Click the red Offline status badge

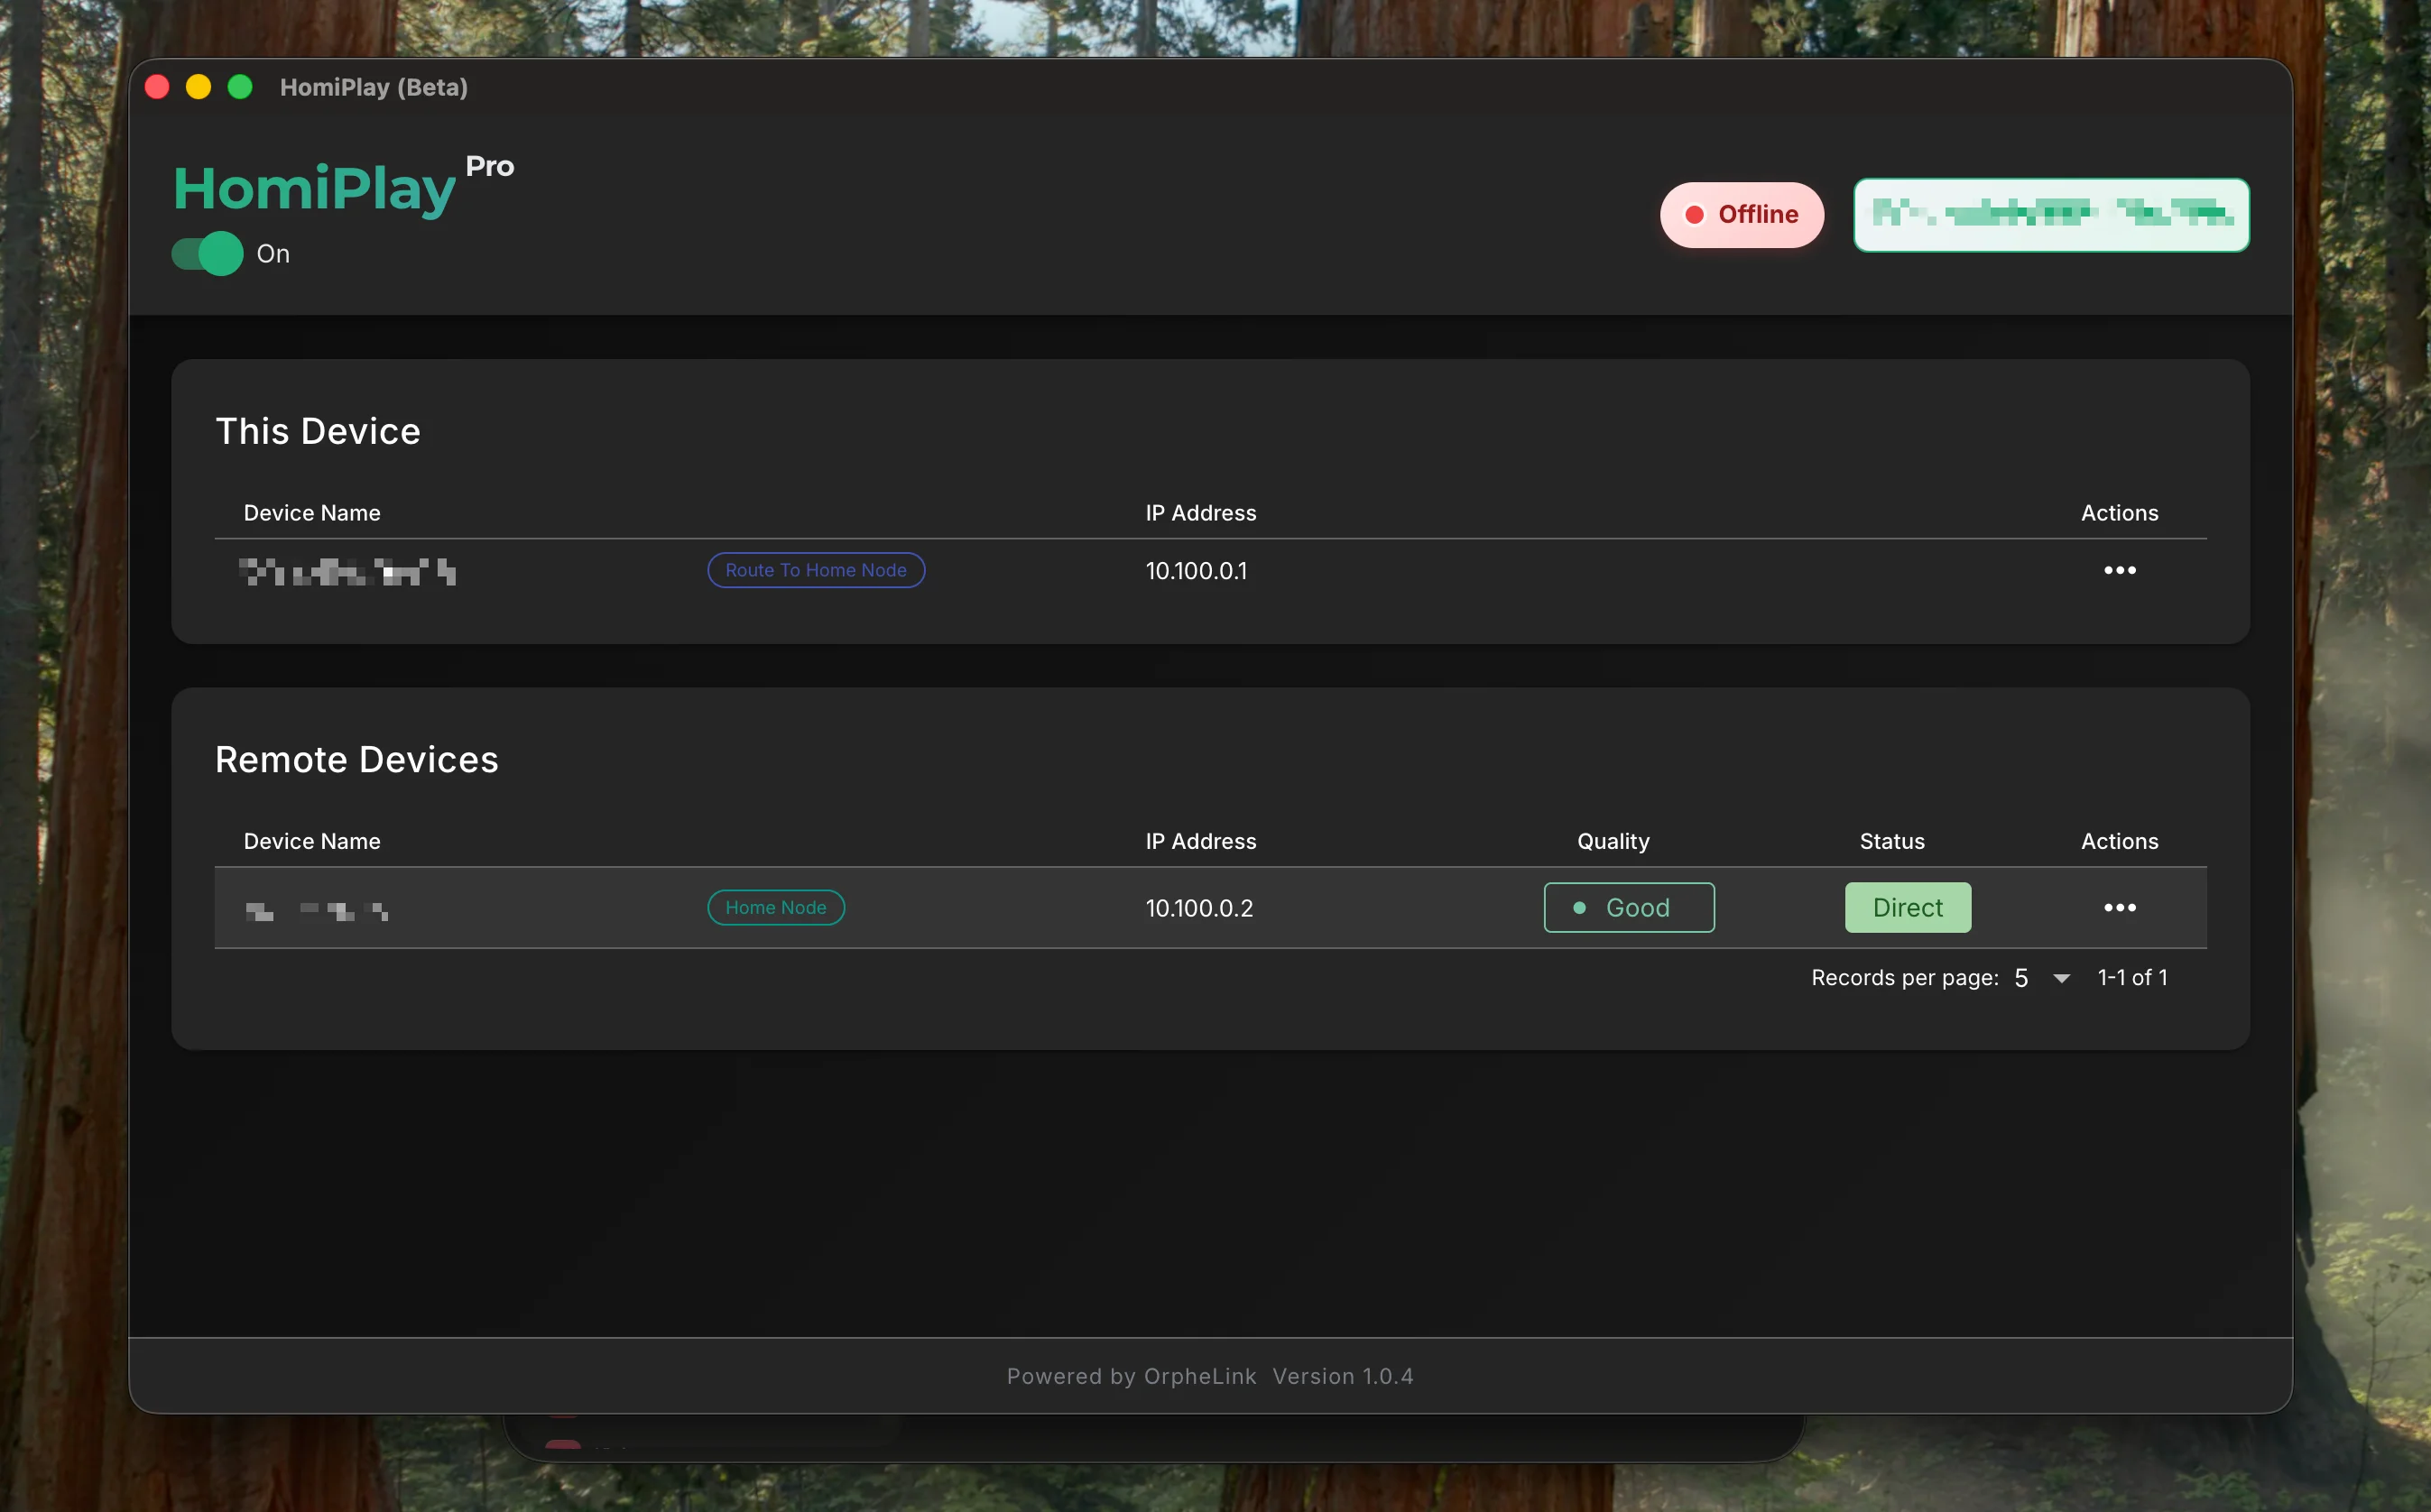click(x=1742, y=215)
